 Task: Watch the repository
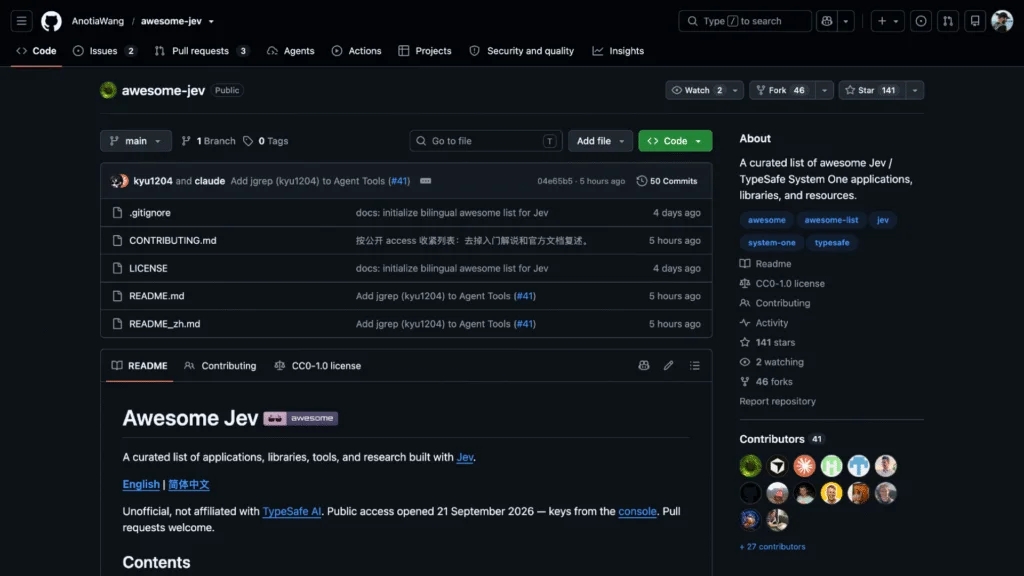click(697, 90)
